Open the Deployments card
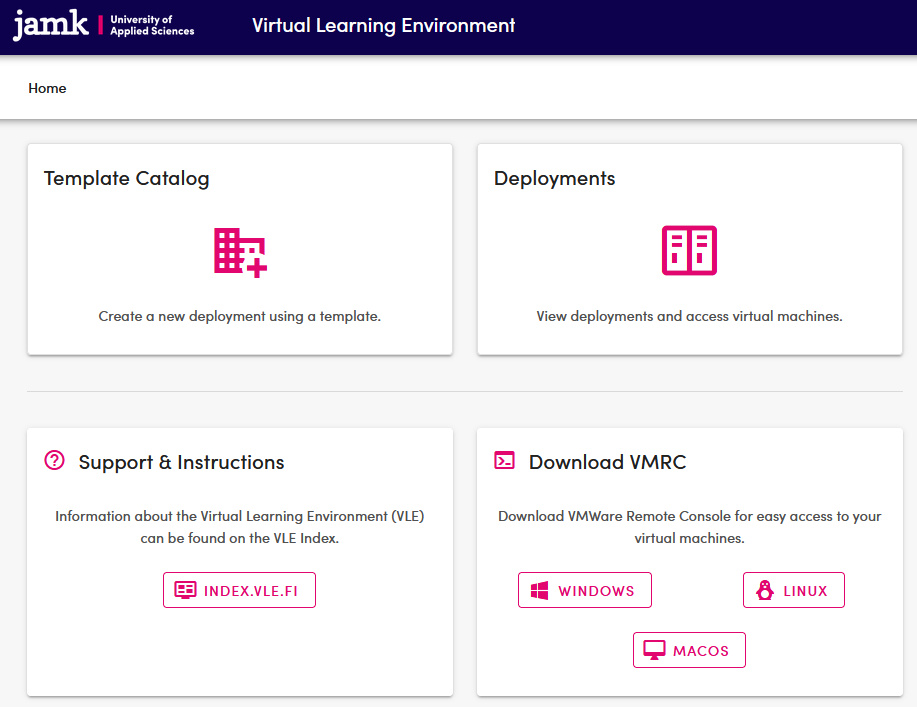The width and height of the screenshot is (917, 707). click(689, 249)
